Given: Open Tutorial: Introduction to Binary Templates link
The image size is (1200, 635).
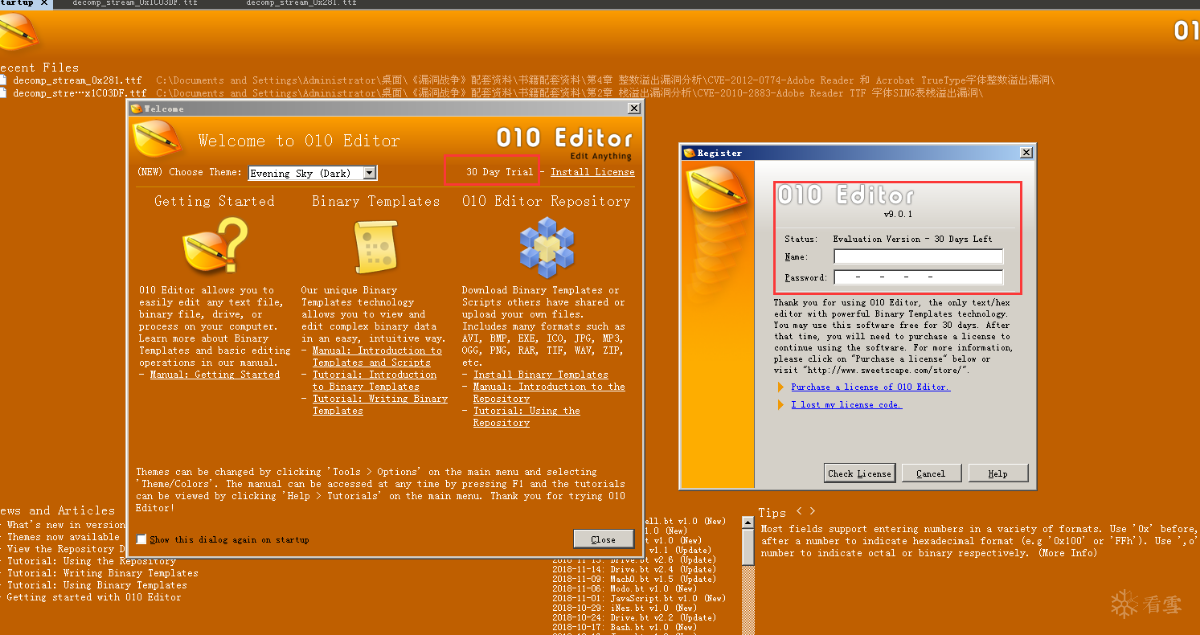Looking at the screenshot, I should 374,381.
